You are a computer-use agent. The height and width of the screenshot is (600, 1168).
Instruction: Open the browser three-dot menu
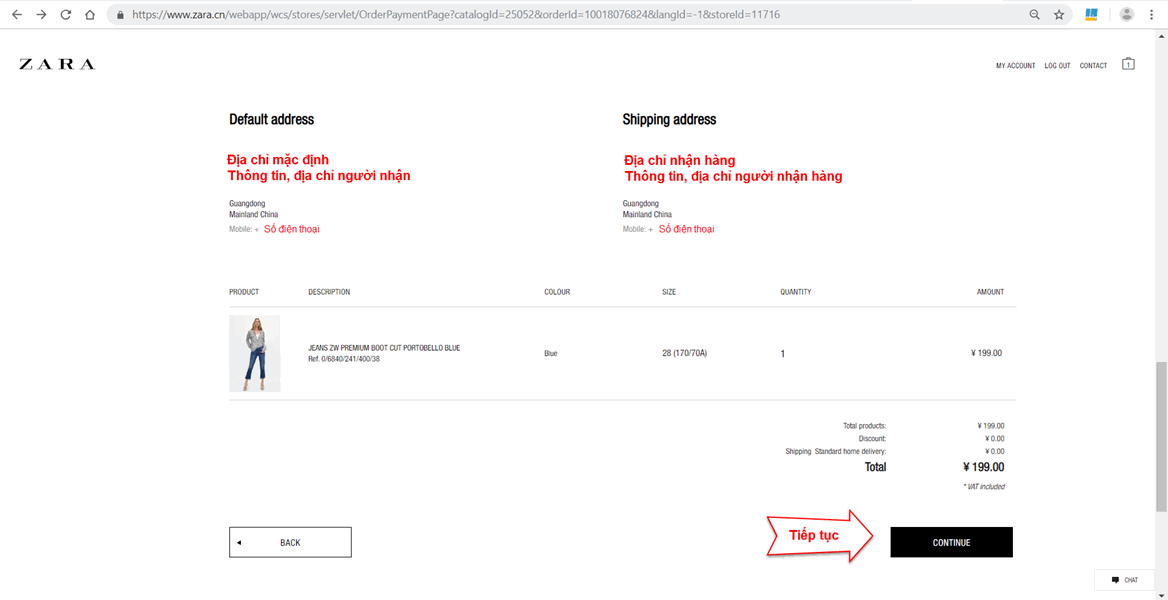tap(1152, 14)
